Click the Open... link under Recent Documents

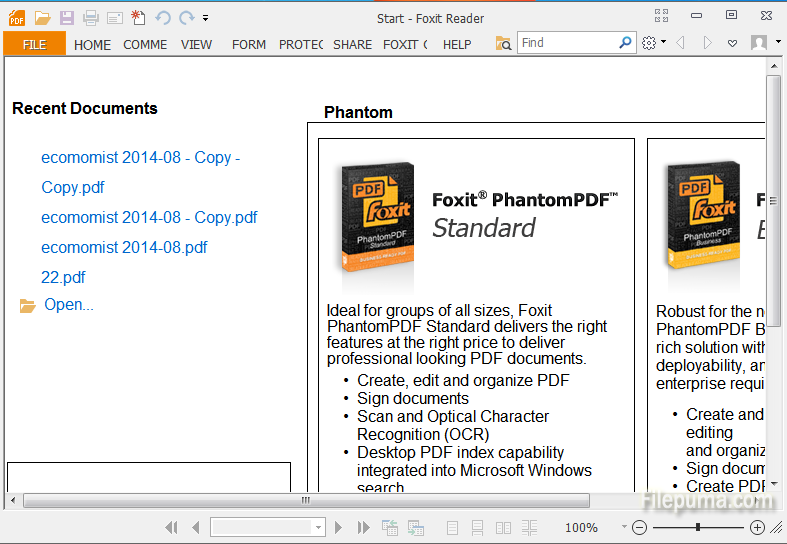[69, 305]
